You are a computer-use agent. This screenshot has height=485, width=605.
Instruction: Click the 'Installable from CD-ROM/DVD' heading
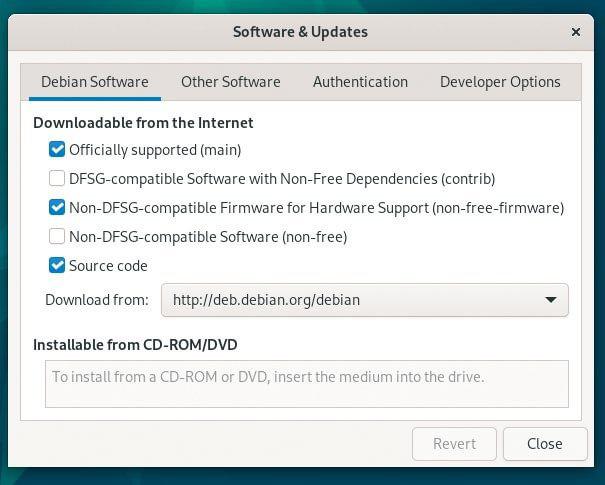135,345
